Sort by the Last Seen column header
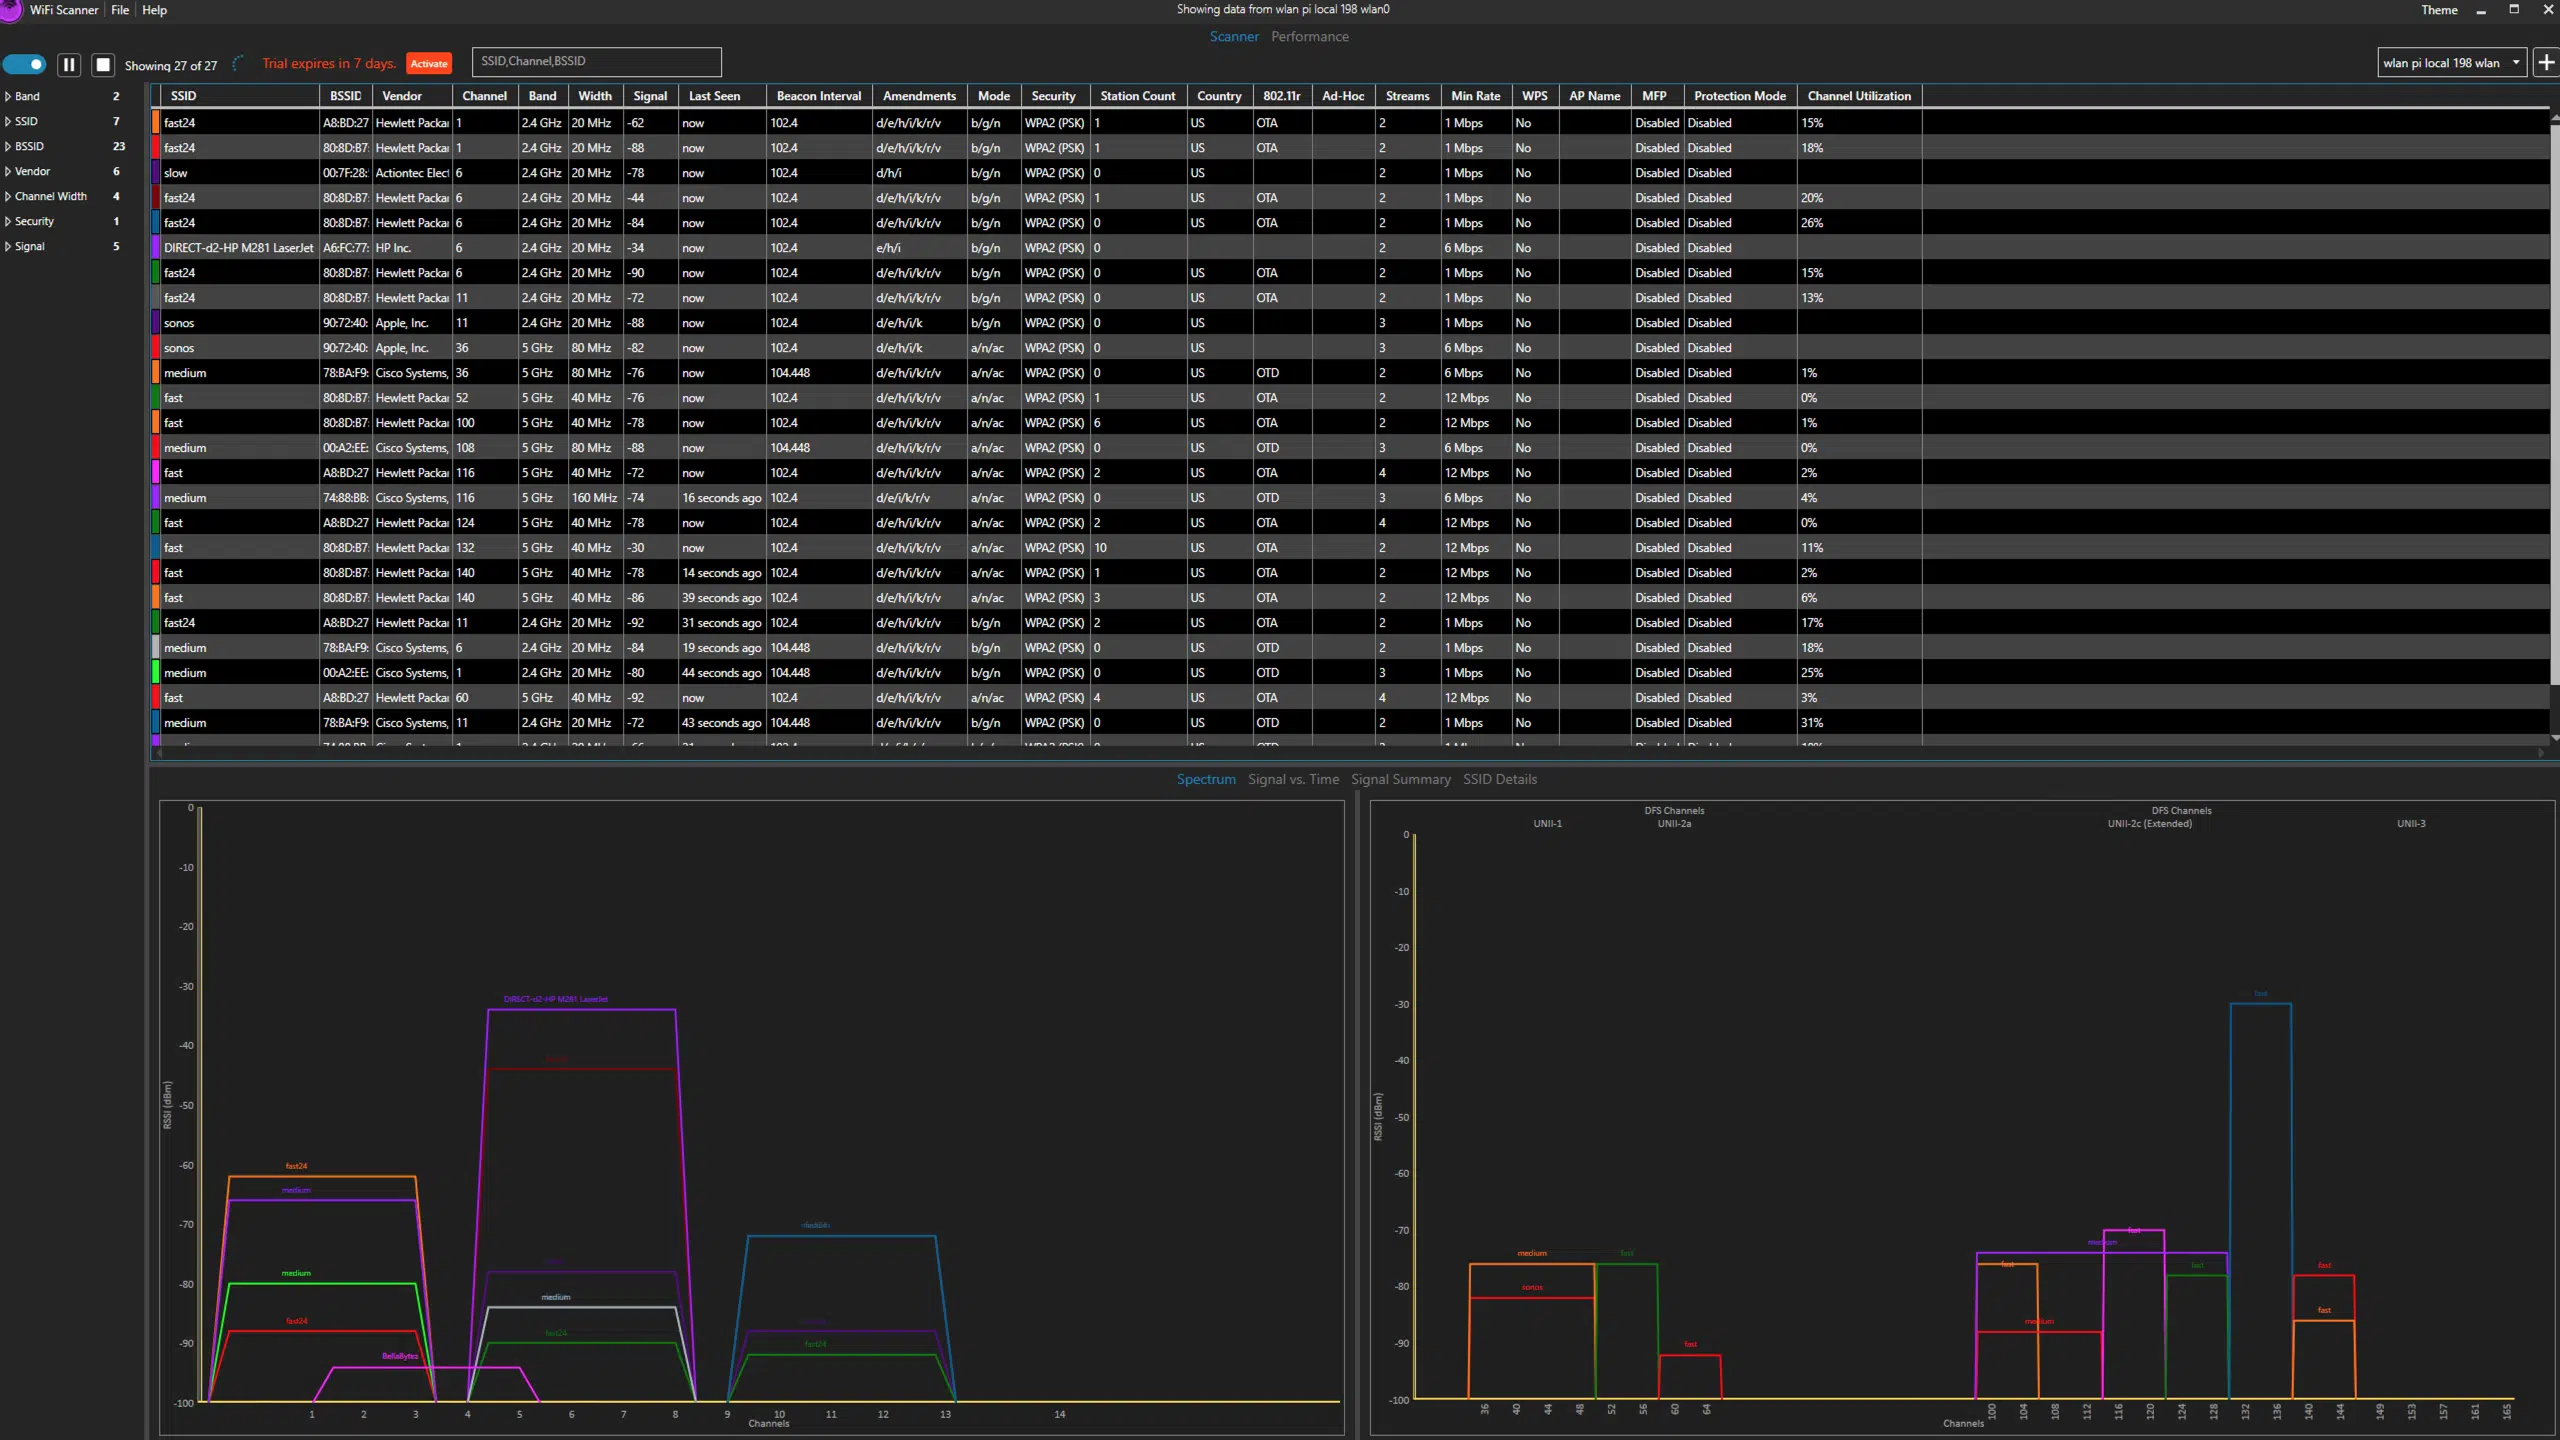The width and height of the screenshot is (2560, 1440). (x=722, y=96)
